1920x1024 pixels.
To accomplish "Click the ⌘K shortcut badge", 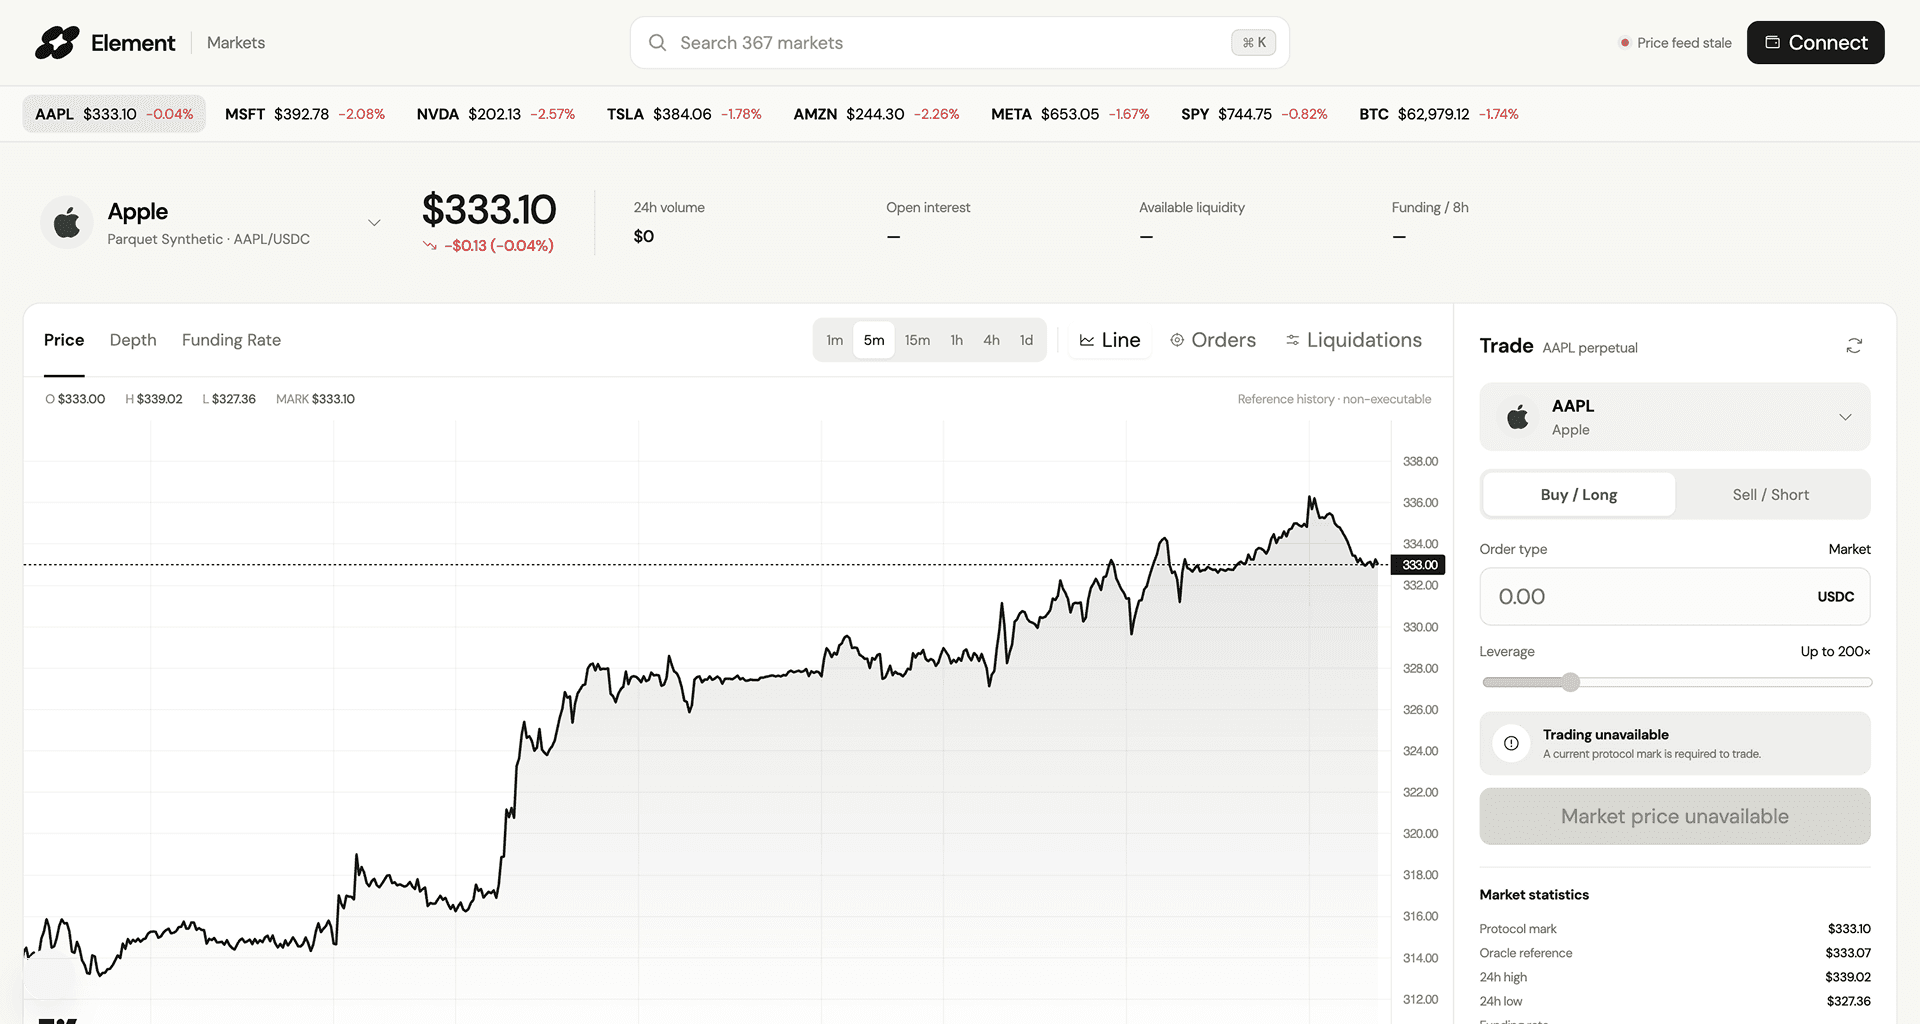I will [1253, 43].
